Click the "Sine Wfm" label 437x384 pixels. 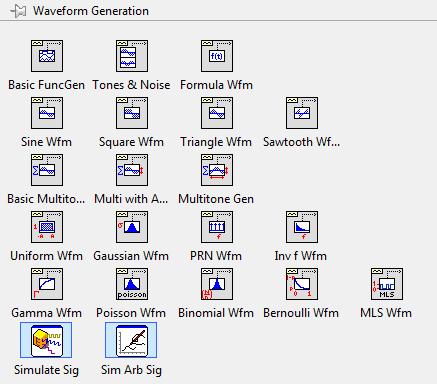click(x=46, y=142)
